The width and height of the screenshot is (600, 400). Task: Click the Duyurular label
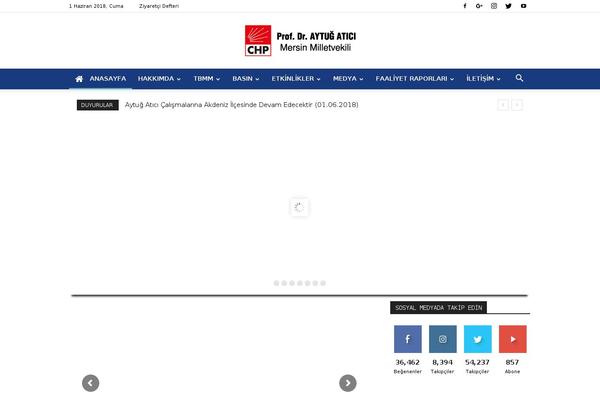click(98, 105)
